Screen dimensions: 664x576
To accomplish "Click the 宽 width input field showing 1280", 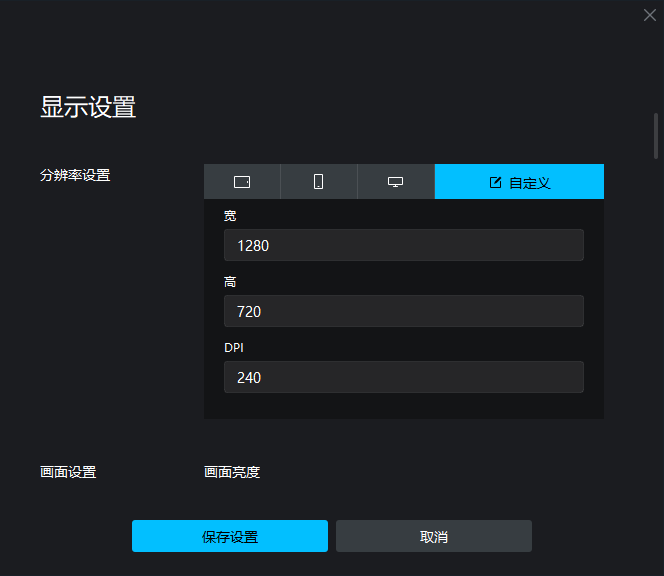I will pyautogui.click(x=404, y=245).
